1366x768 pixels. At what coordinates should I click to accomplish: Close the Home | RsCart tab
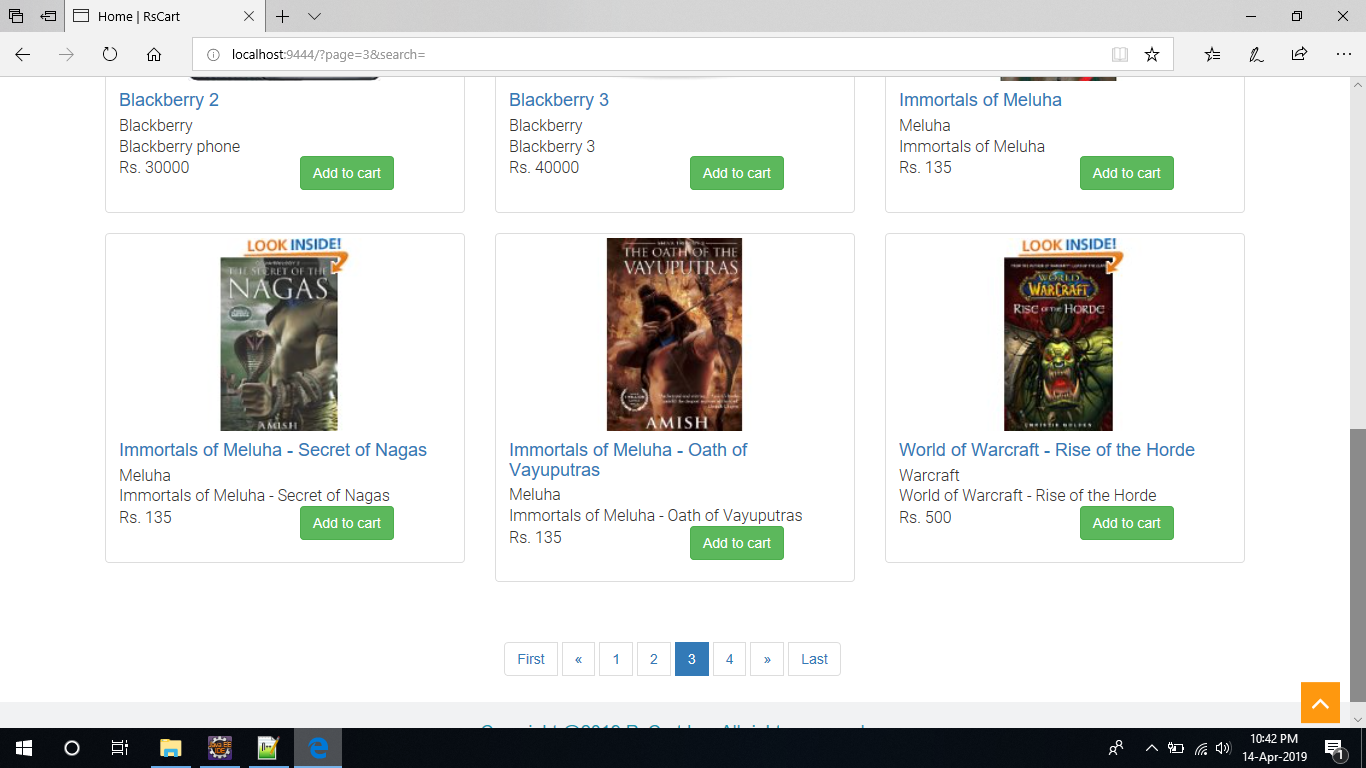tap(249, 16)
